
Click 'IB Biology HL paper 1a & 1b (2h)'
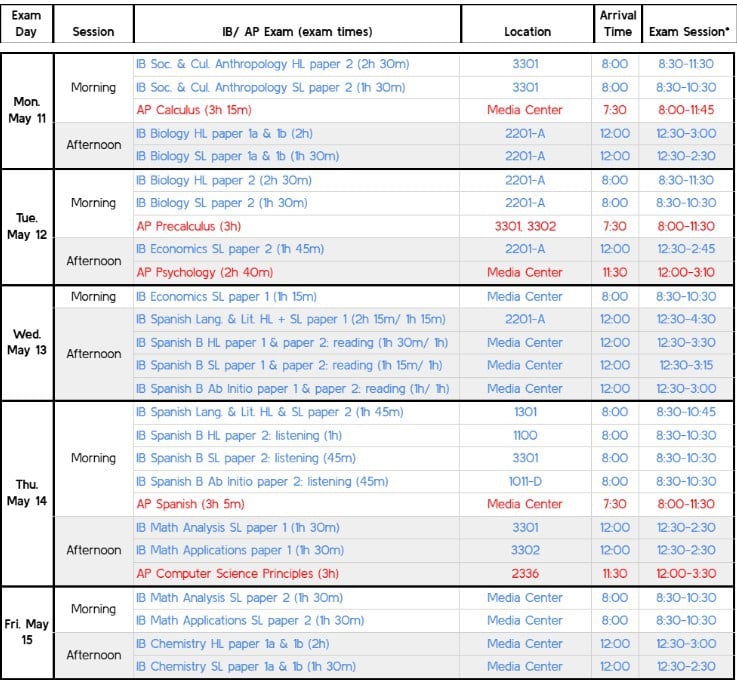point(224,133)
